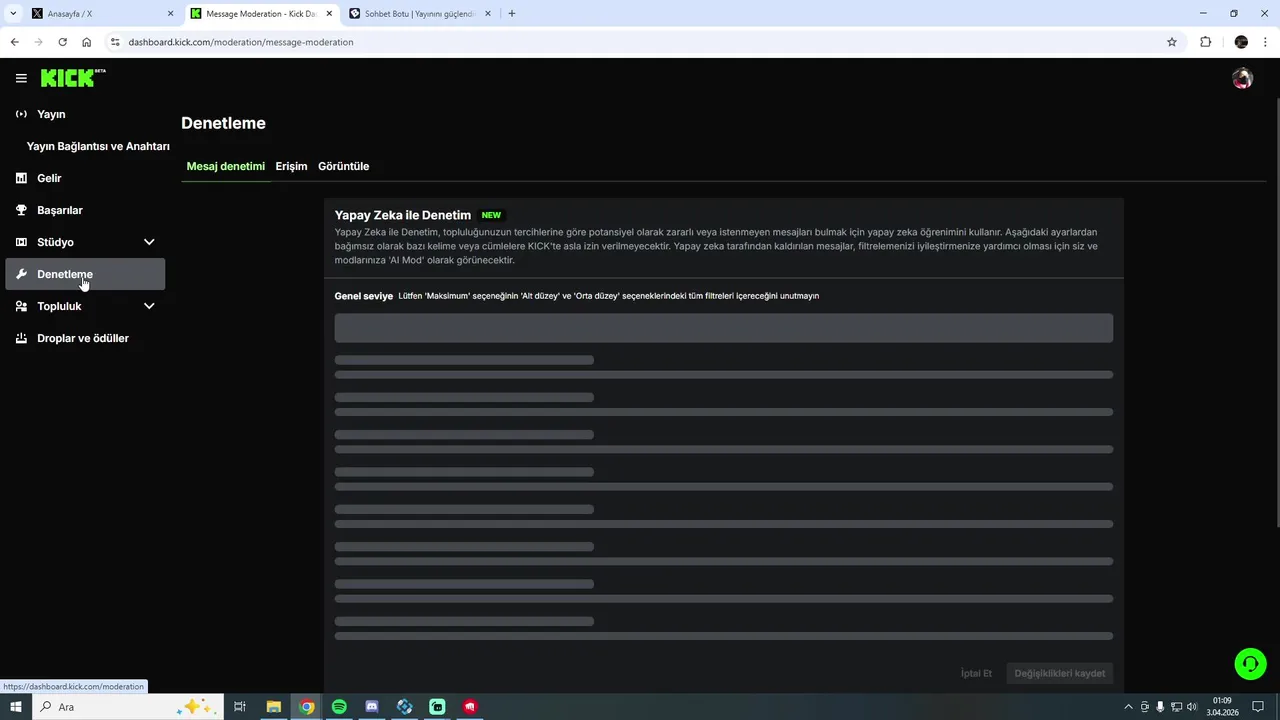Bookmark this page with the star icon

(1172, 42)
